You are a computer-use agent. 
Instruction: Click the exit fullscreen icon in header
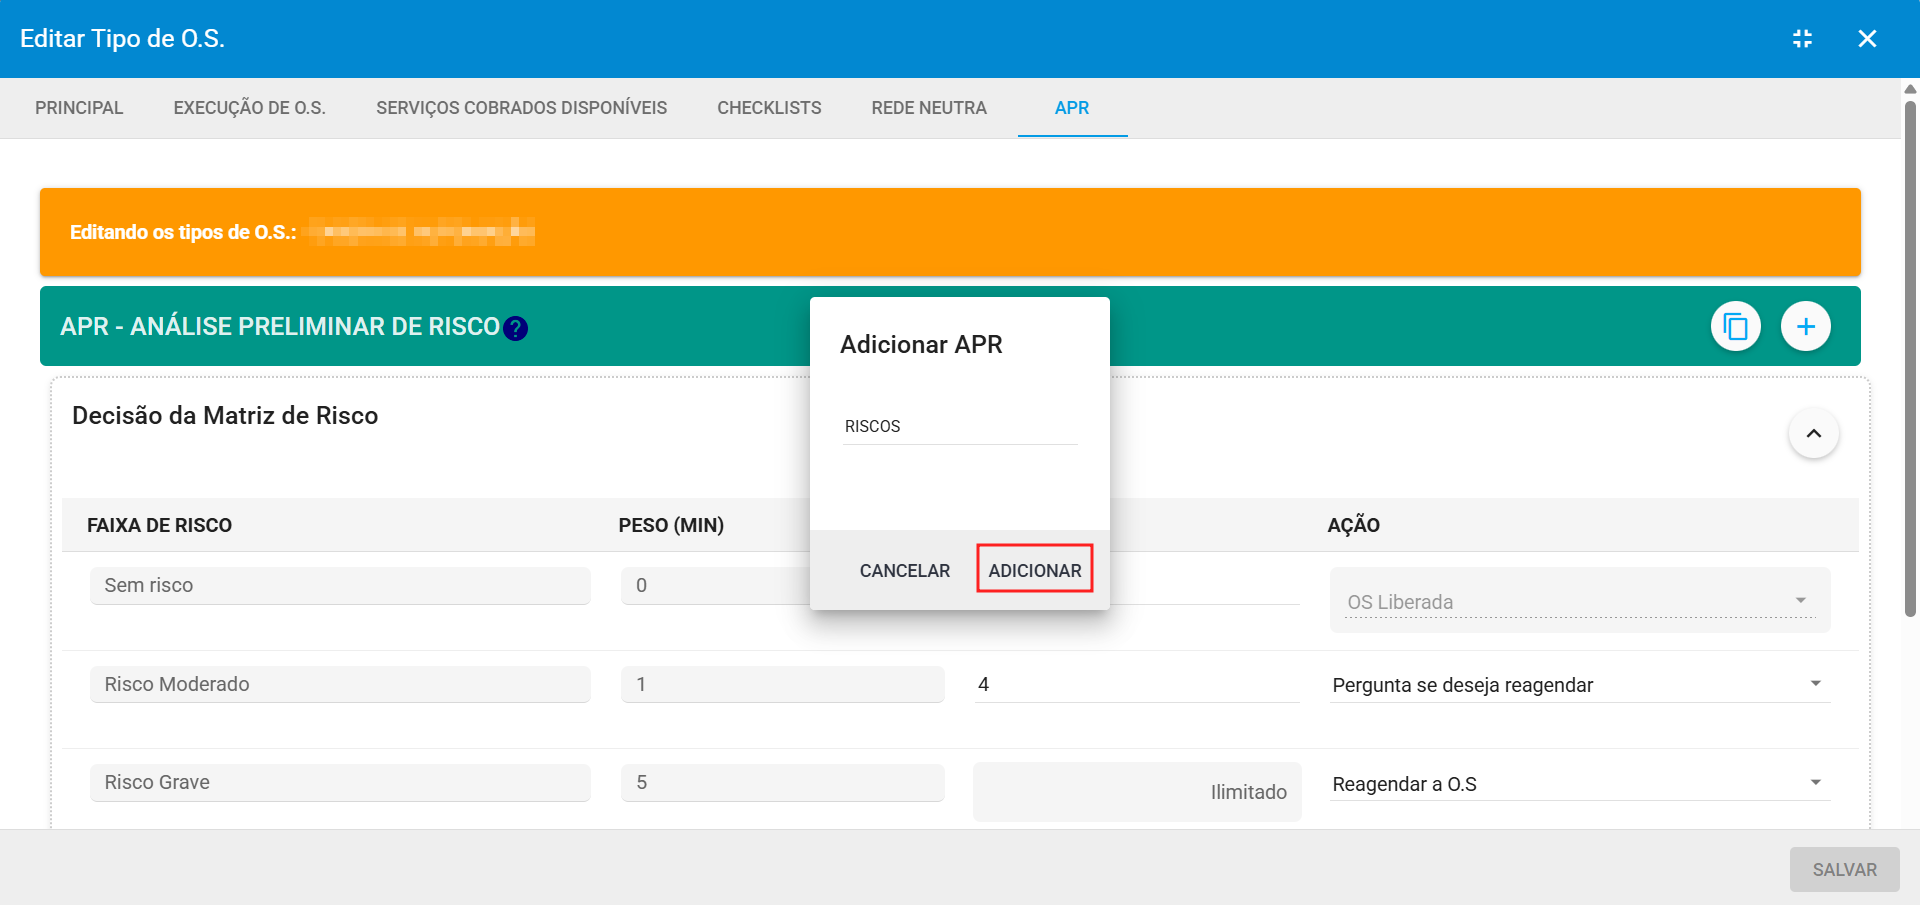pyautogui.click(x=1802, y=39)
